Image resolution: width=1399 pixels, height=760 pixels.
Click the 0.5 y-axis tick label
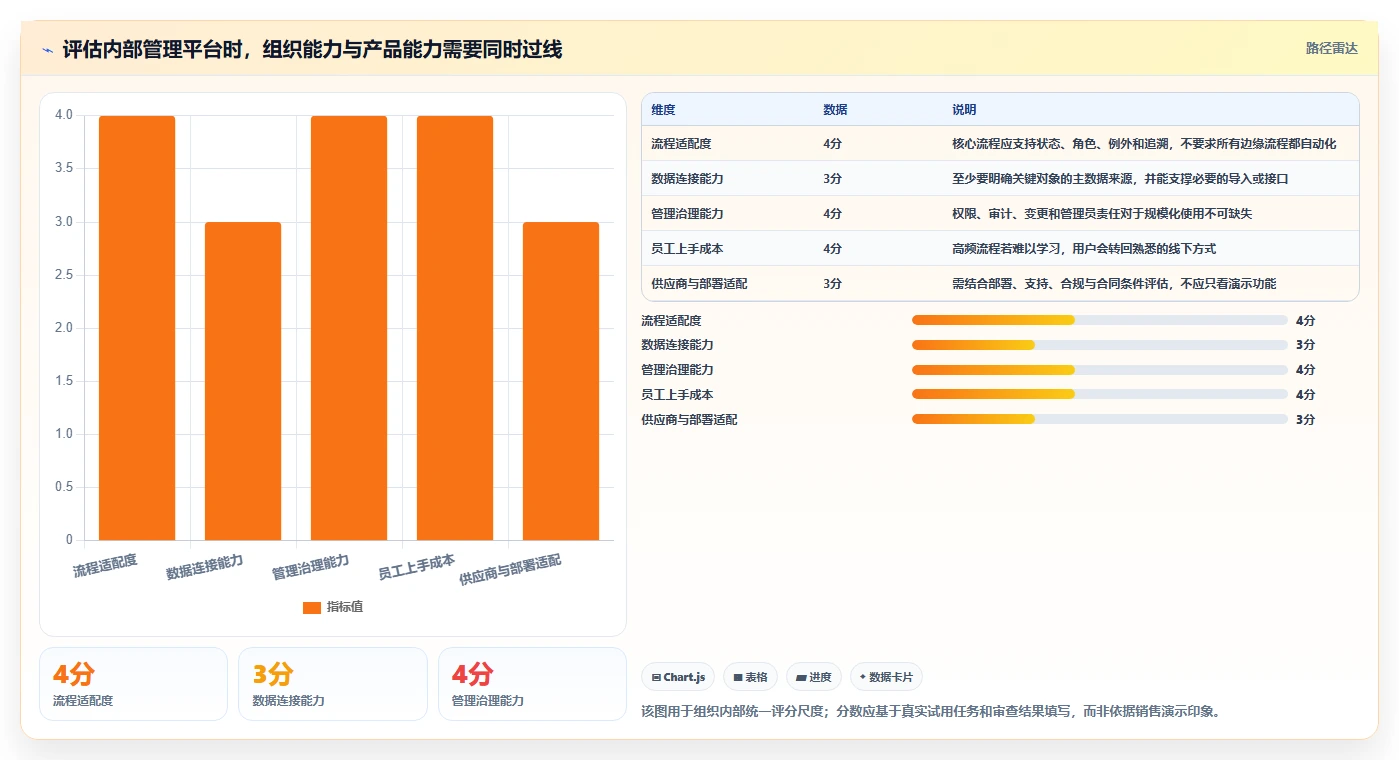(x=64, y=487)
